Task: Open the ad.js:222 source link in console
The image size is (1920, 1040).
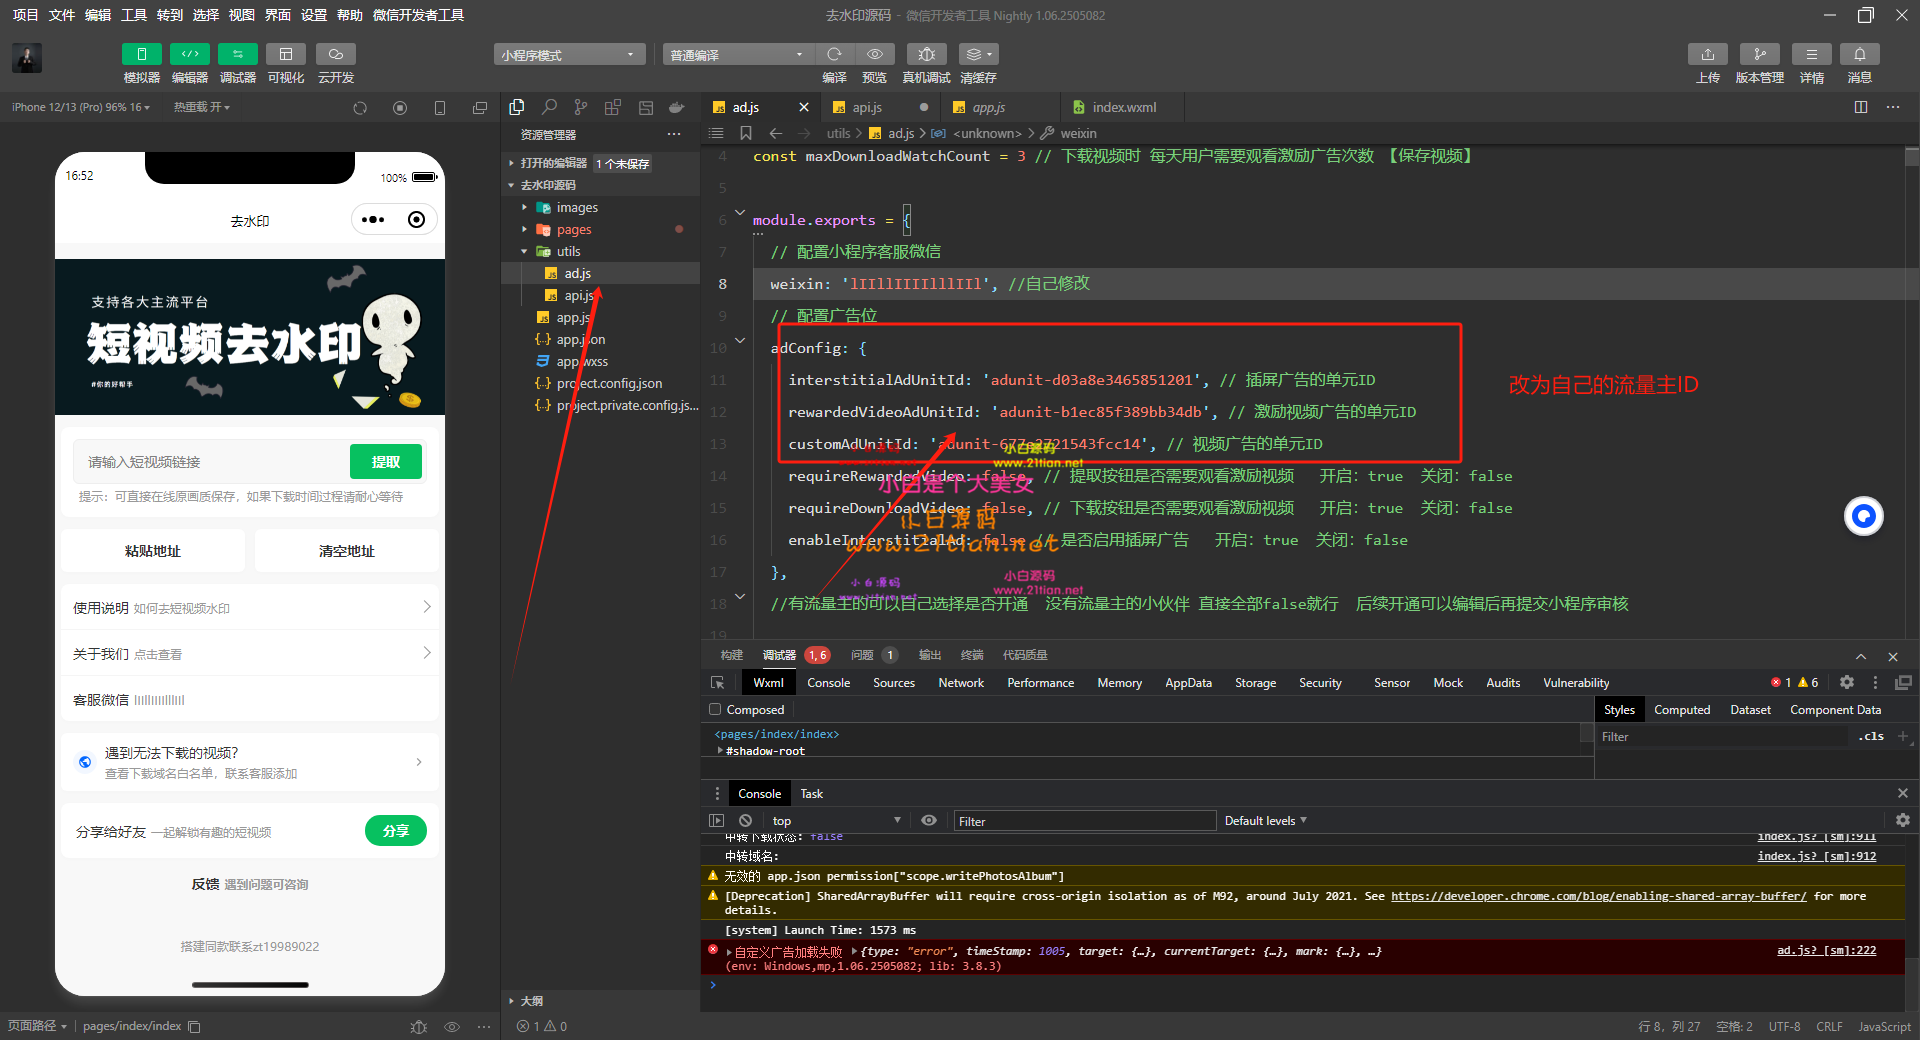Action: (1826, 950)
